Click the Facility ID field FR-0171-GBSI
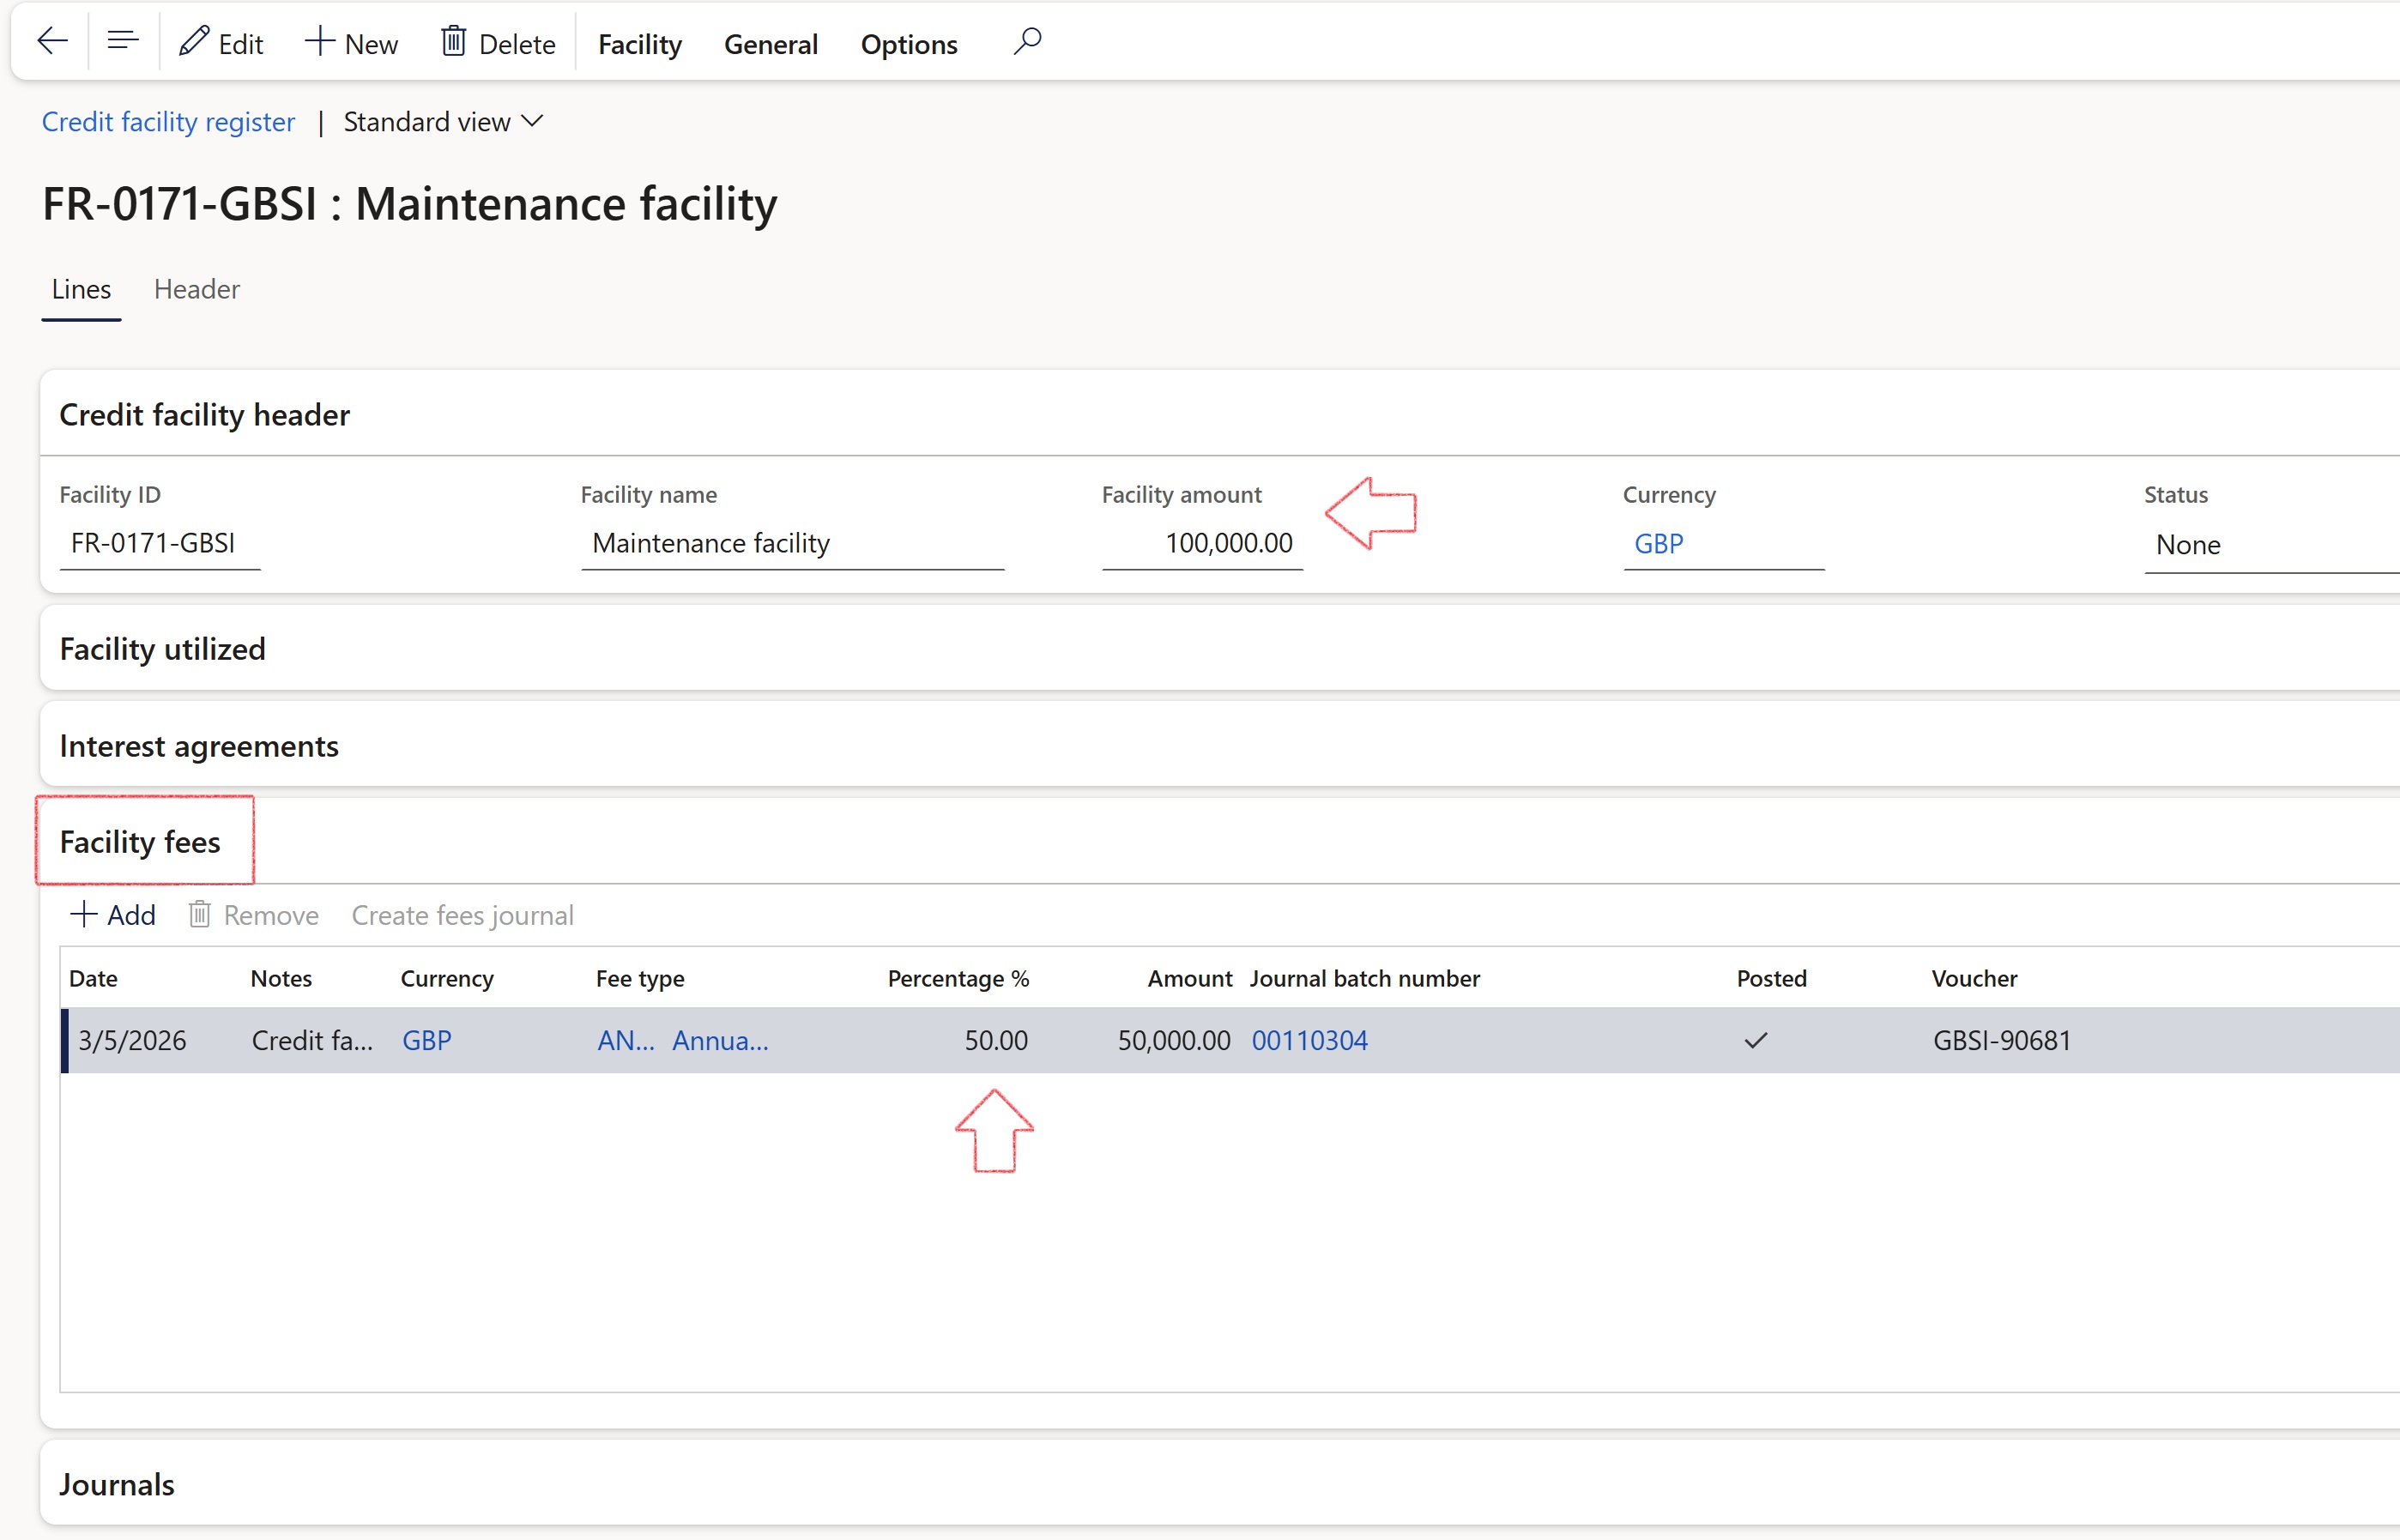 [x=160, y=543]
